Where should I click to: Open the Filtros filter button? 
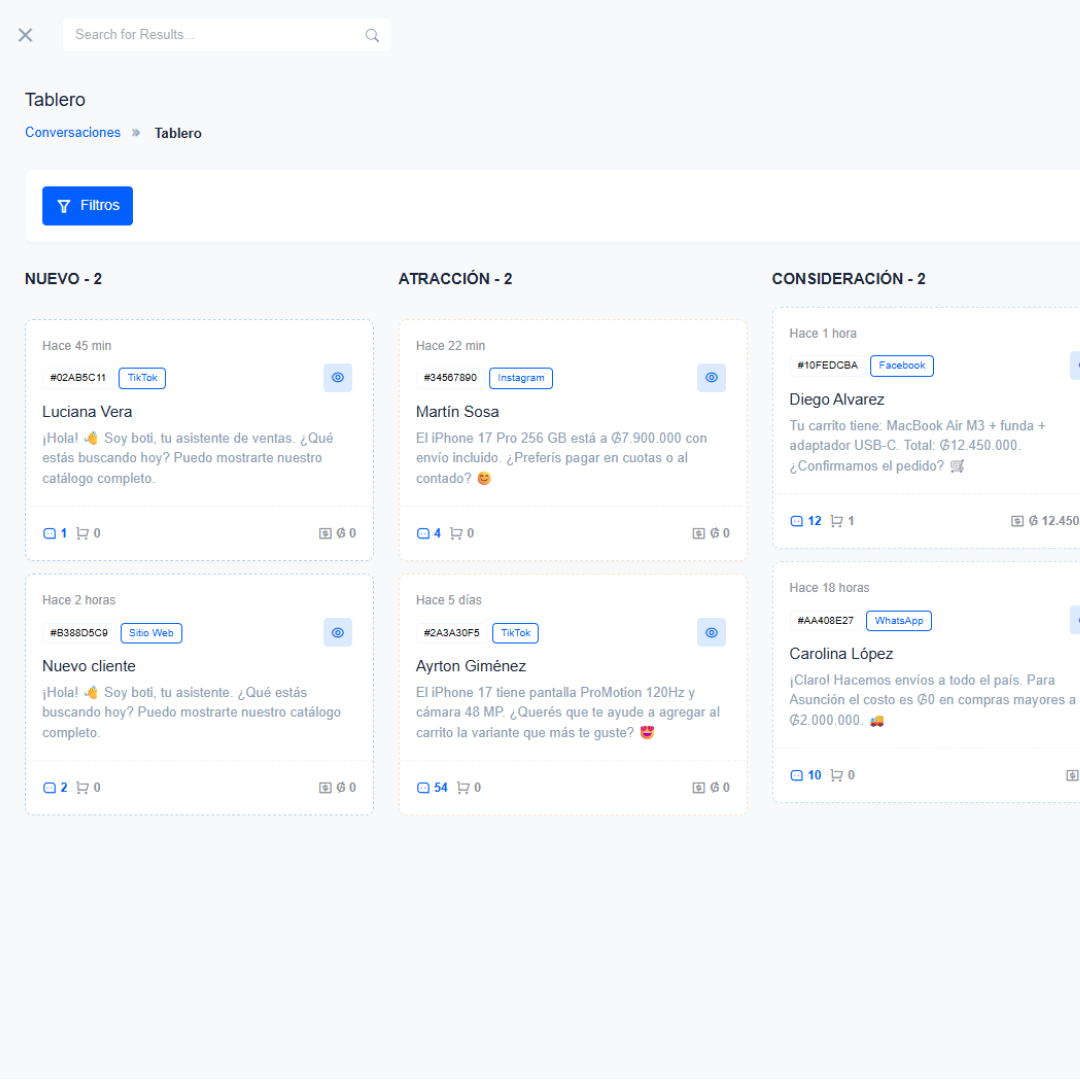[87, 206]
